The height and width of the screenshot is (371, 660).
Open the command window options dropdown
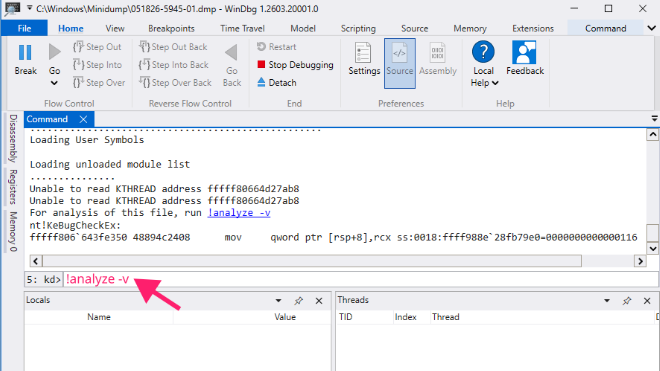coord(654,119)
